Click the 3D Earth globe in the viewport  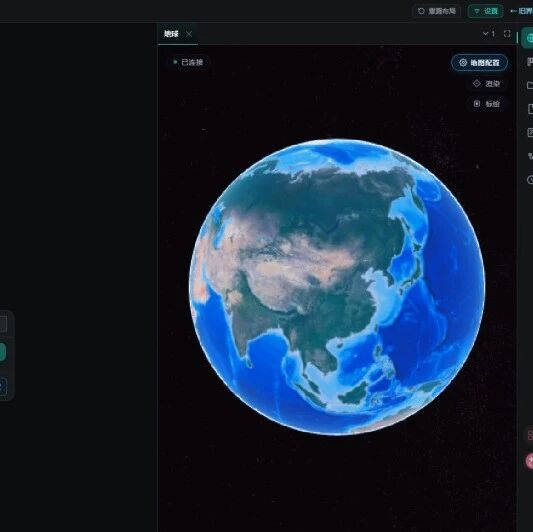[337, 287]
